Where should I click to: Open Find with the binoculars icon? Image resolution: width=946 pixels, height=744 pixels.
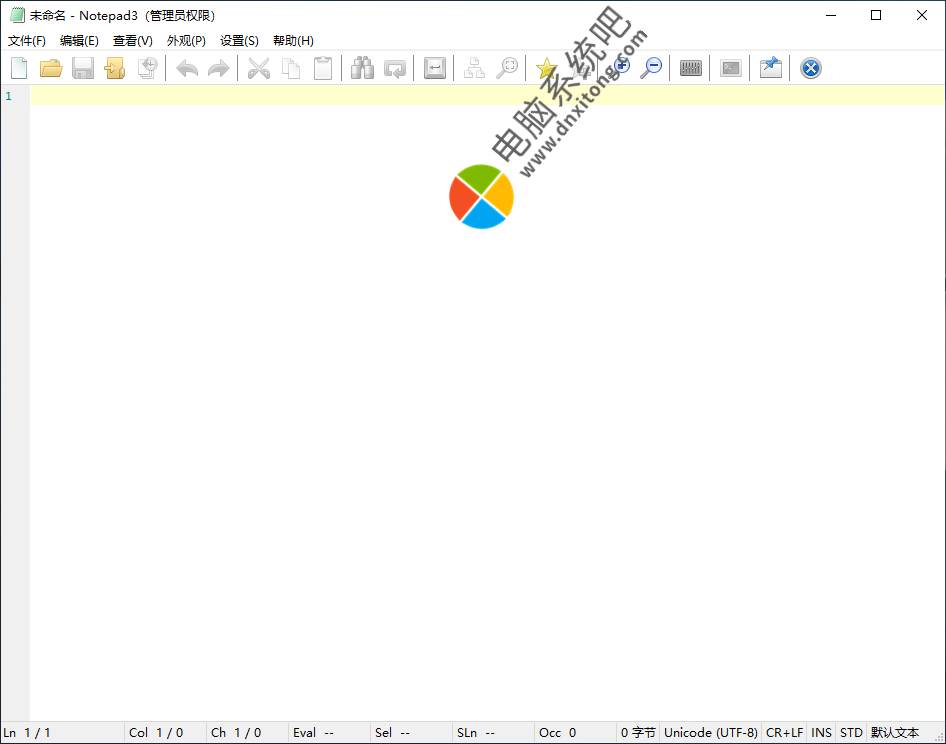tap(363, 68)
